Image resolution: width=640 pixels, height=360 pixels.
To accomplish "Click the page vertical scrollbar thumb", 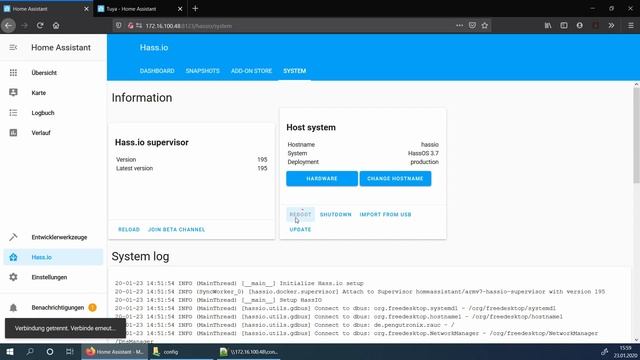I will pyautogui.click(x=636, y=135).
